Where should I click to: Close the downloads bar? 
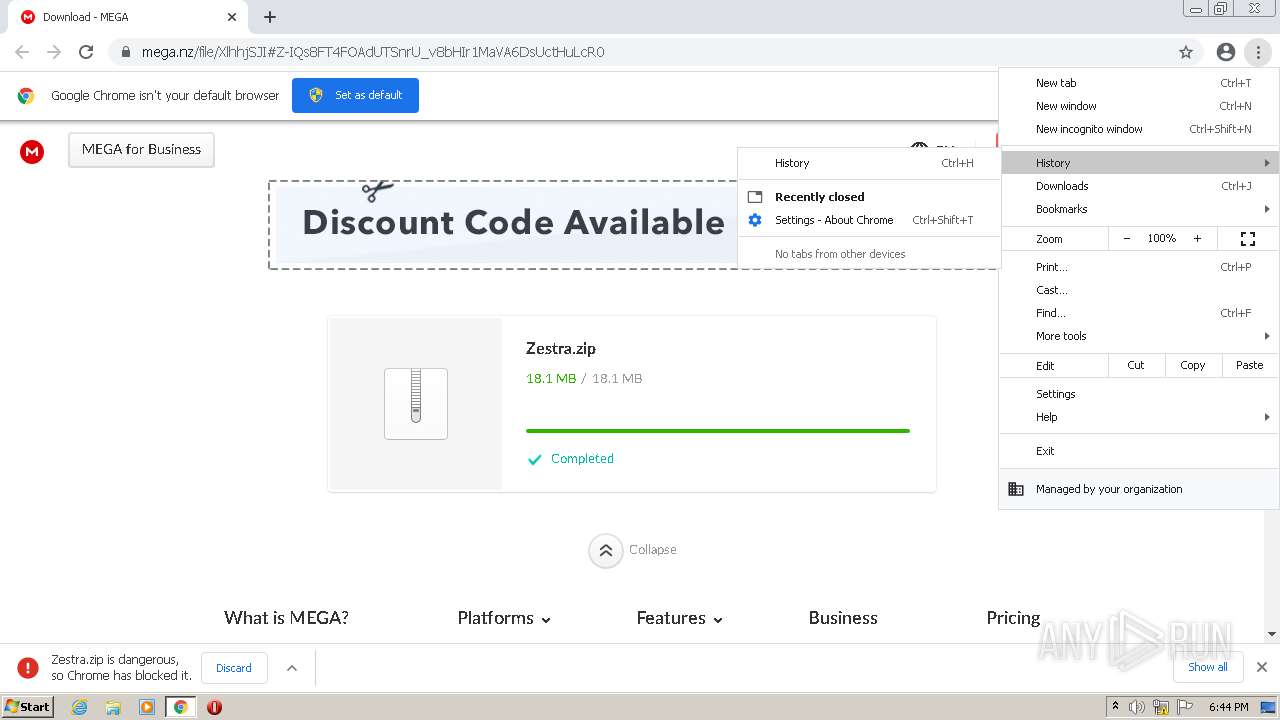click(x=1262, y=667)
